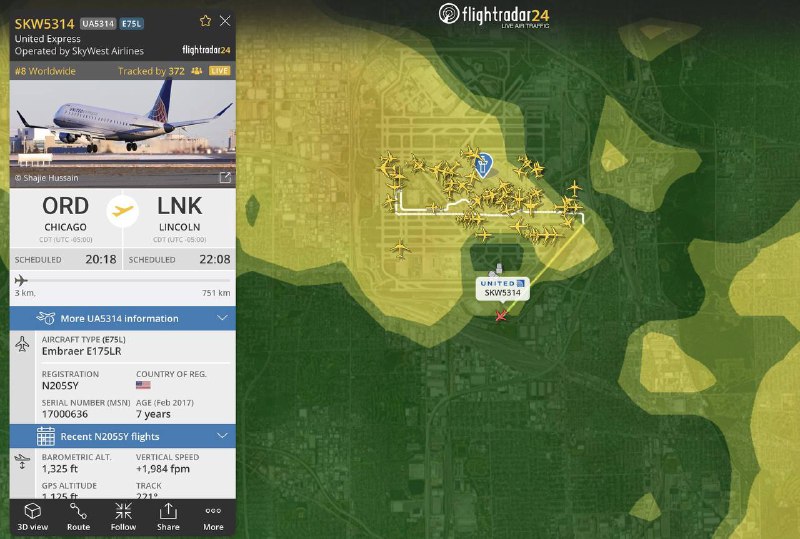The image size is (800, 539).
Task: Click Tracked by 372 viewers icon
Action: [196, 71]
